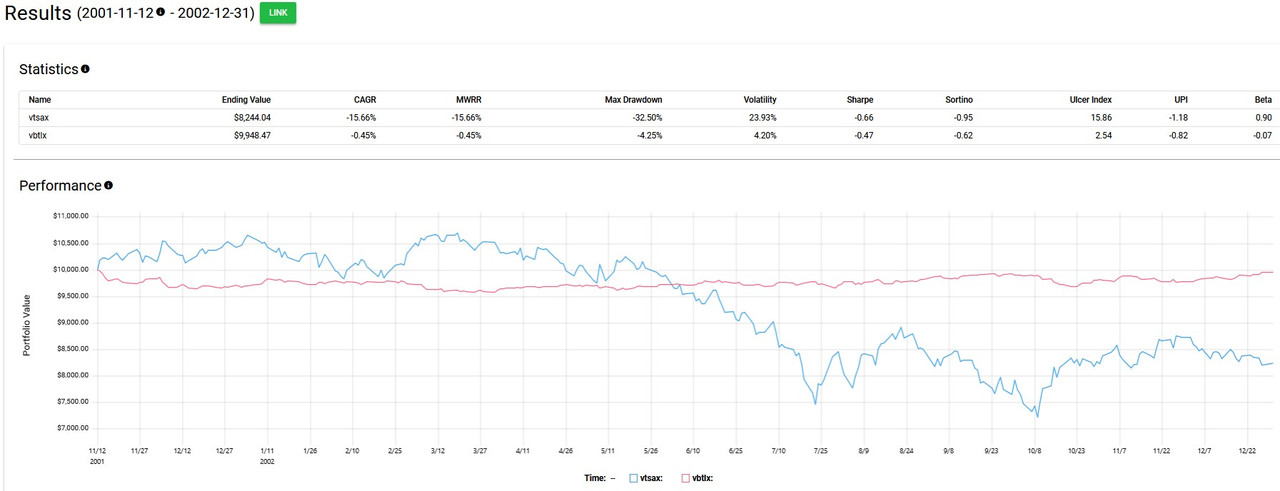1280x491 pixels.
Task: Click the info icon after start date 2001-11-12
Action: (160, 13)
